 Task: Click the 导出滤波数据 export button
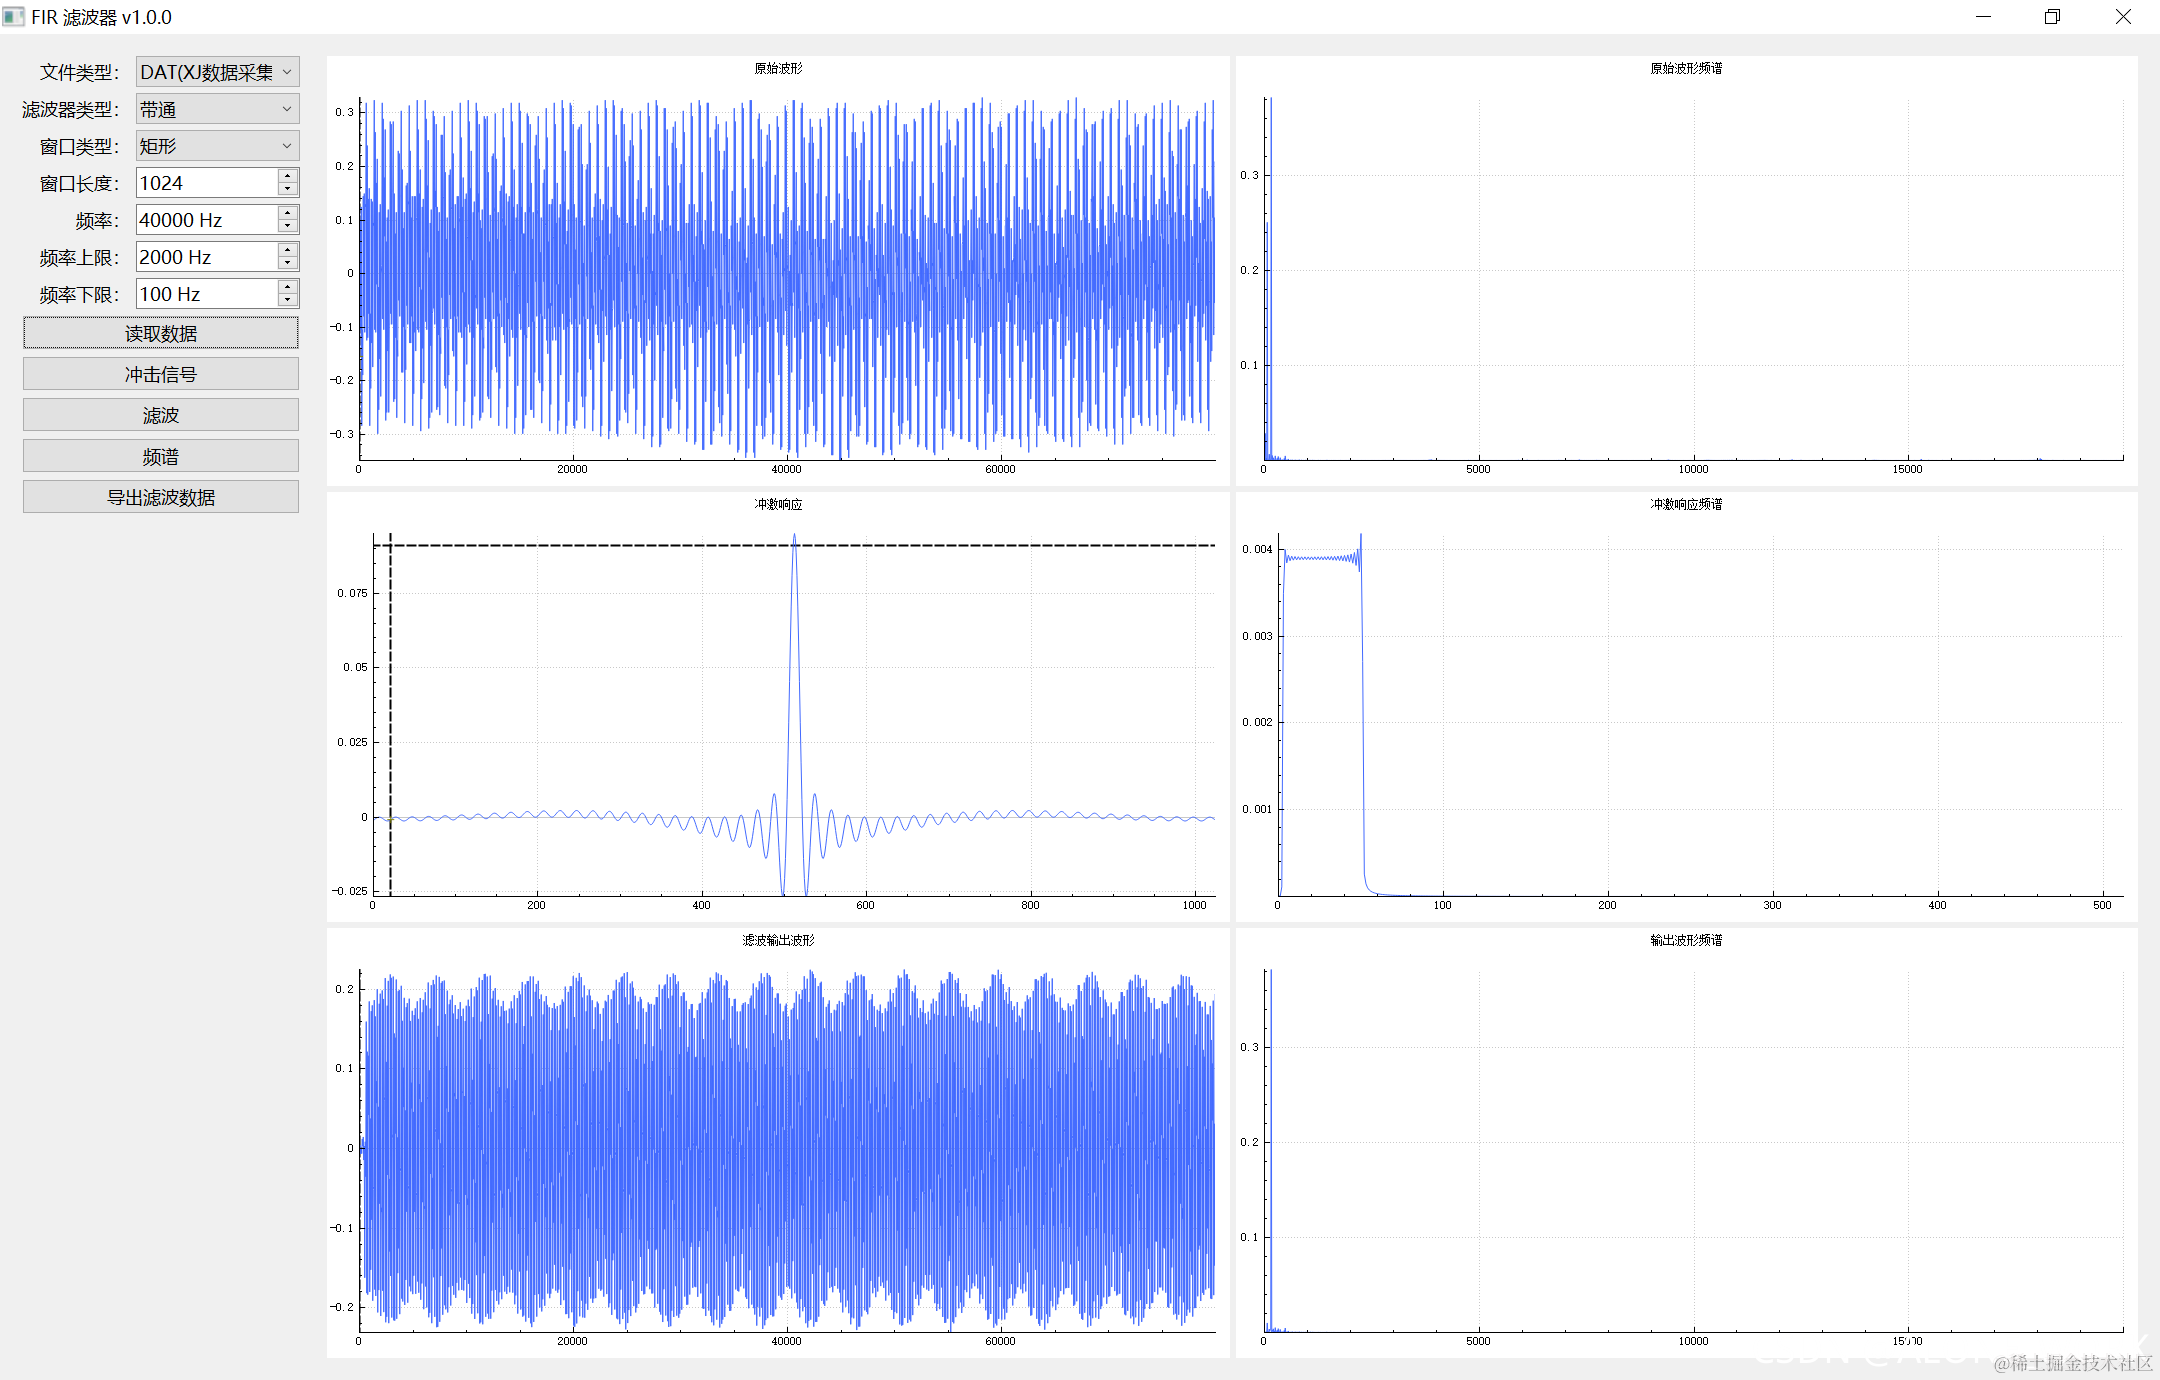pos(161,497)
